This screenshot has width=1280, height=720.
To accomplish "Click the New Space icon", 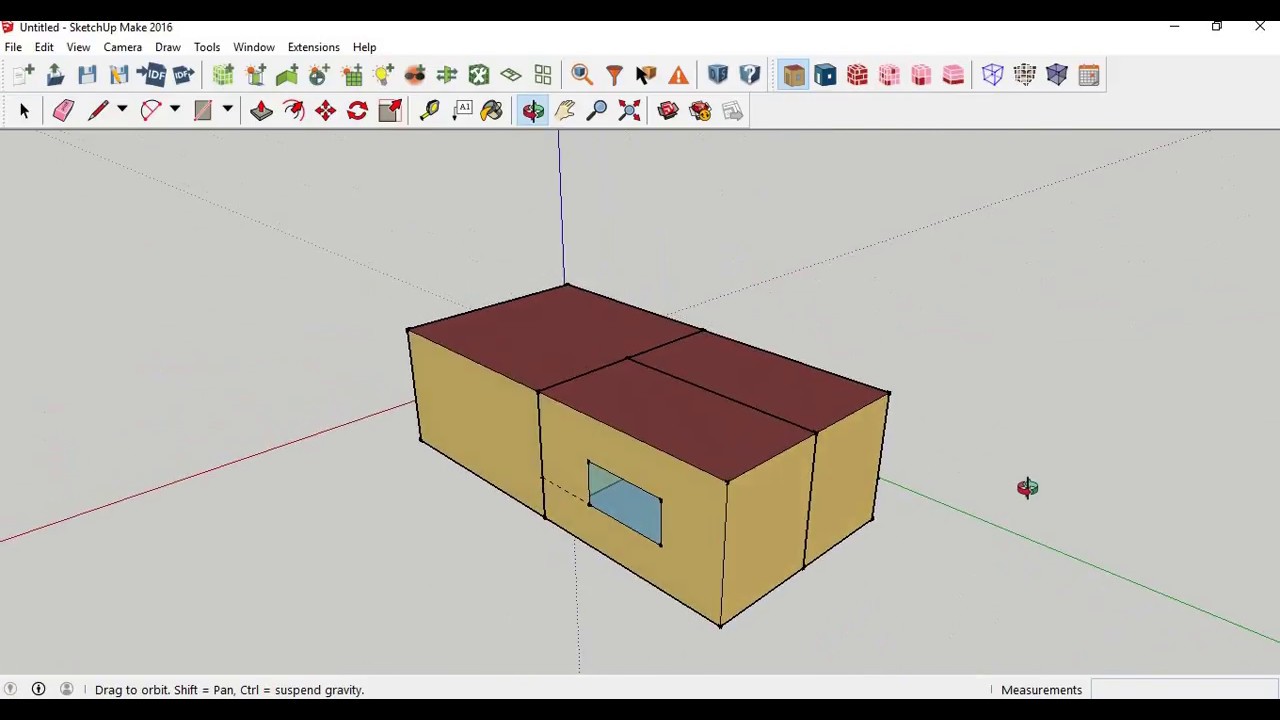I will (223, 75).
